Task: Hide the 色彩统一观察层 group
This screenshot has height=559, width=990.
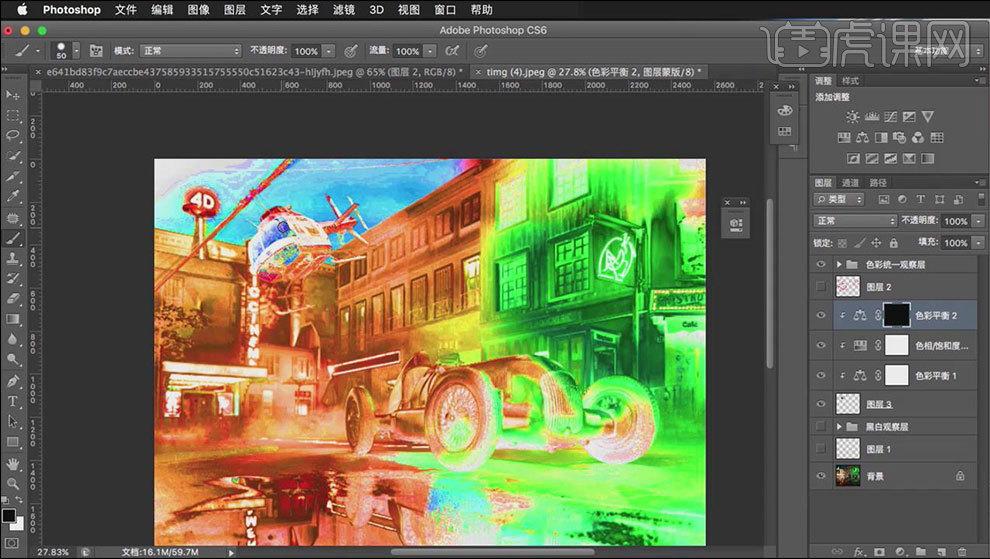Action: click(x=821, y=265)
